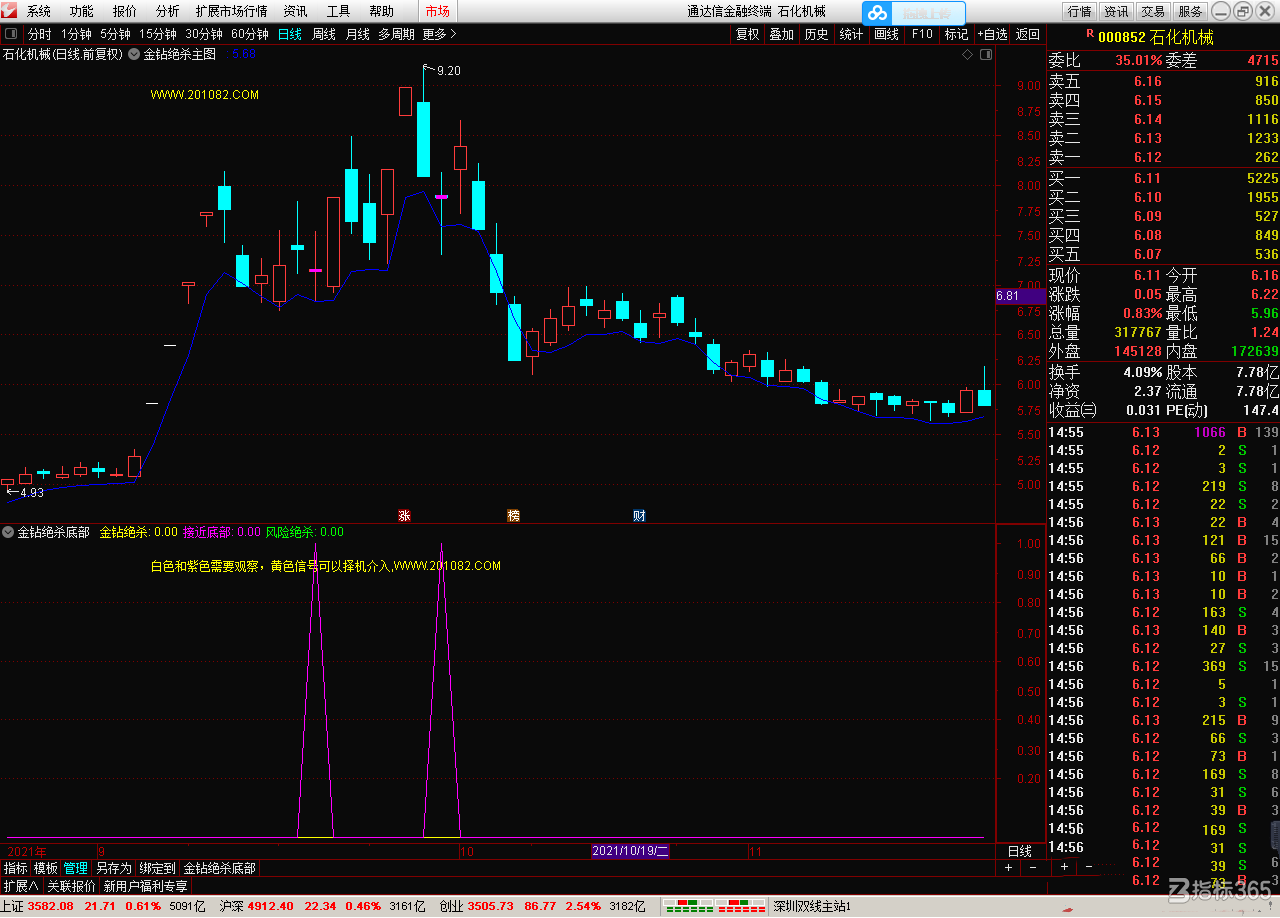
Task: Click the 画线 toolbar button
Action: click(886, 33)
